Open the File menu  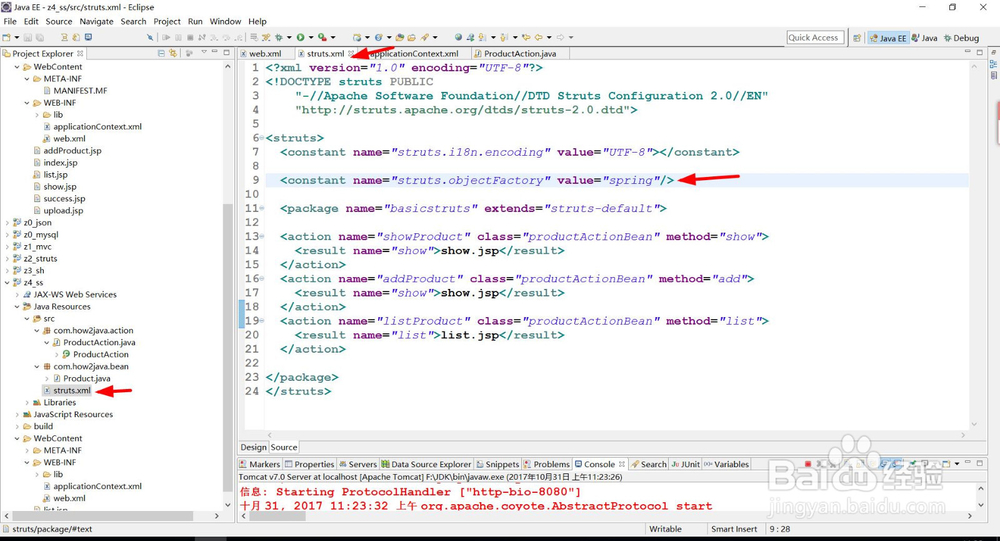(x=10, y=21)
